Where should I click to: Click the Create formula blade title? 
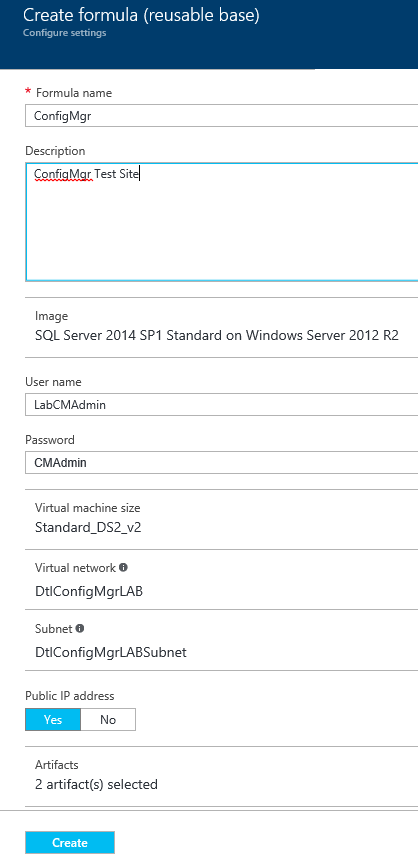[141, 15]
